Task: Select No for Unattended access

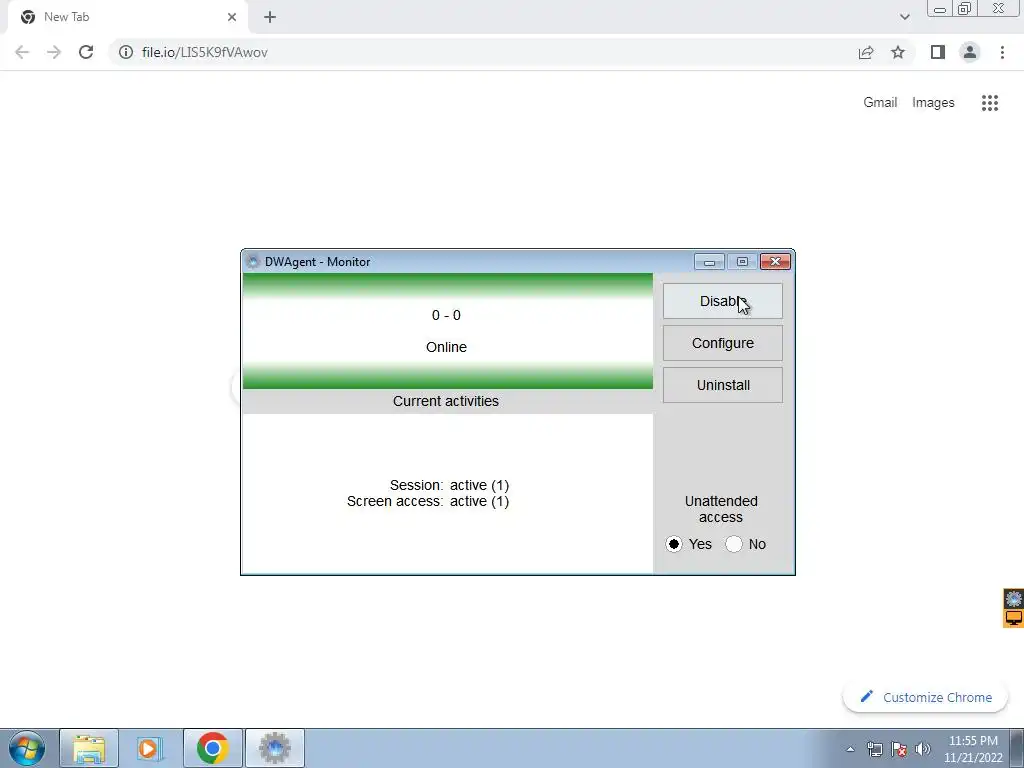Action: click(734, 544)
